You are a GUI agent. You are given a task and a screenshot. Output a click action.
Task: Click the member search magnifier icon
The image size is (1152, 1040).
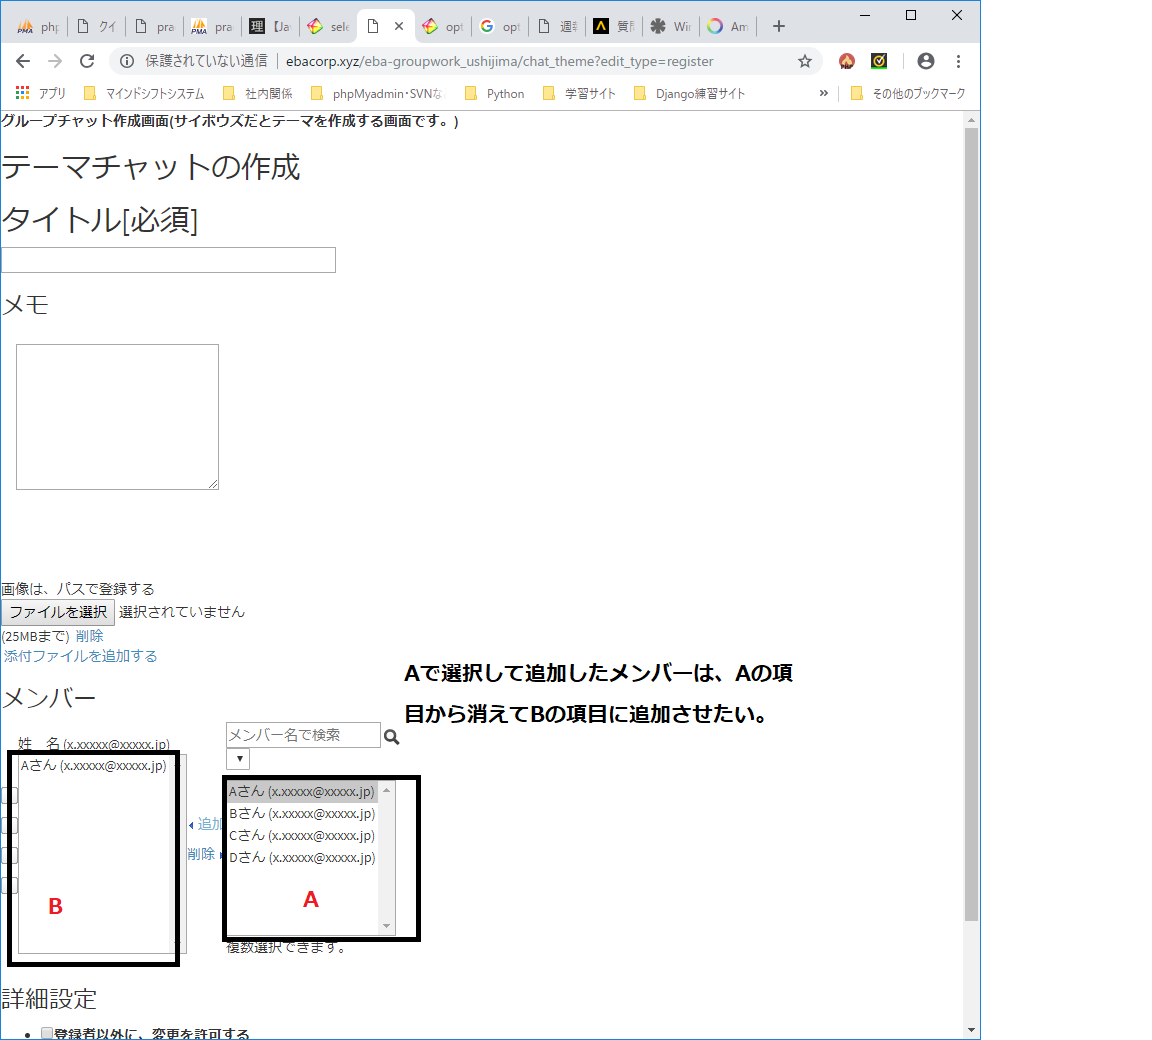[391, 735]
